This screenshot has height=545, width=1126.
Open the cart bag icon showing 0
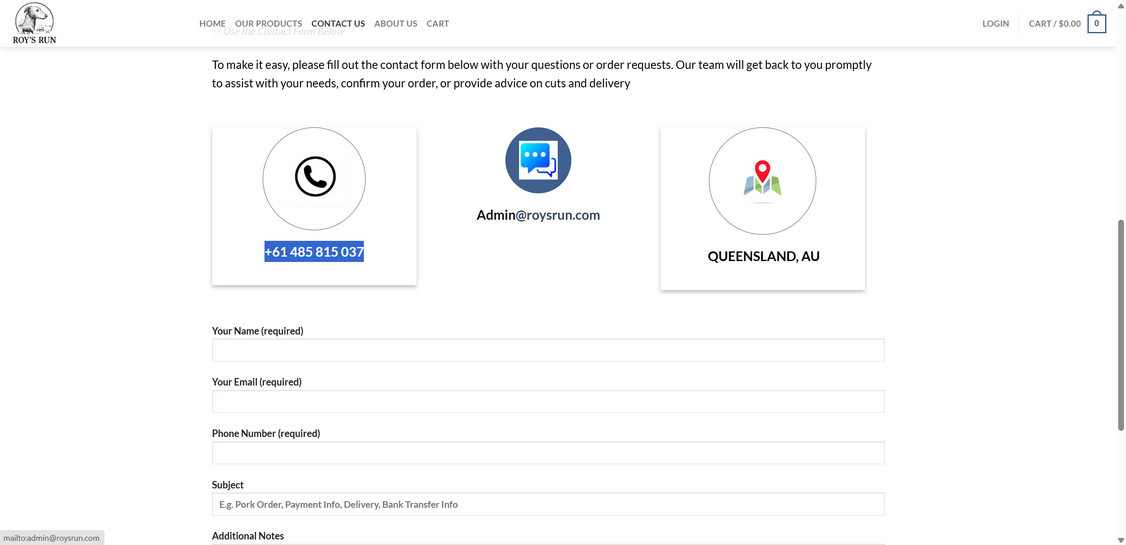tap(1097, 23)
